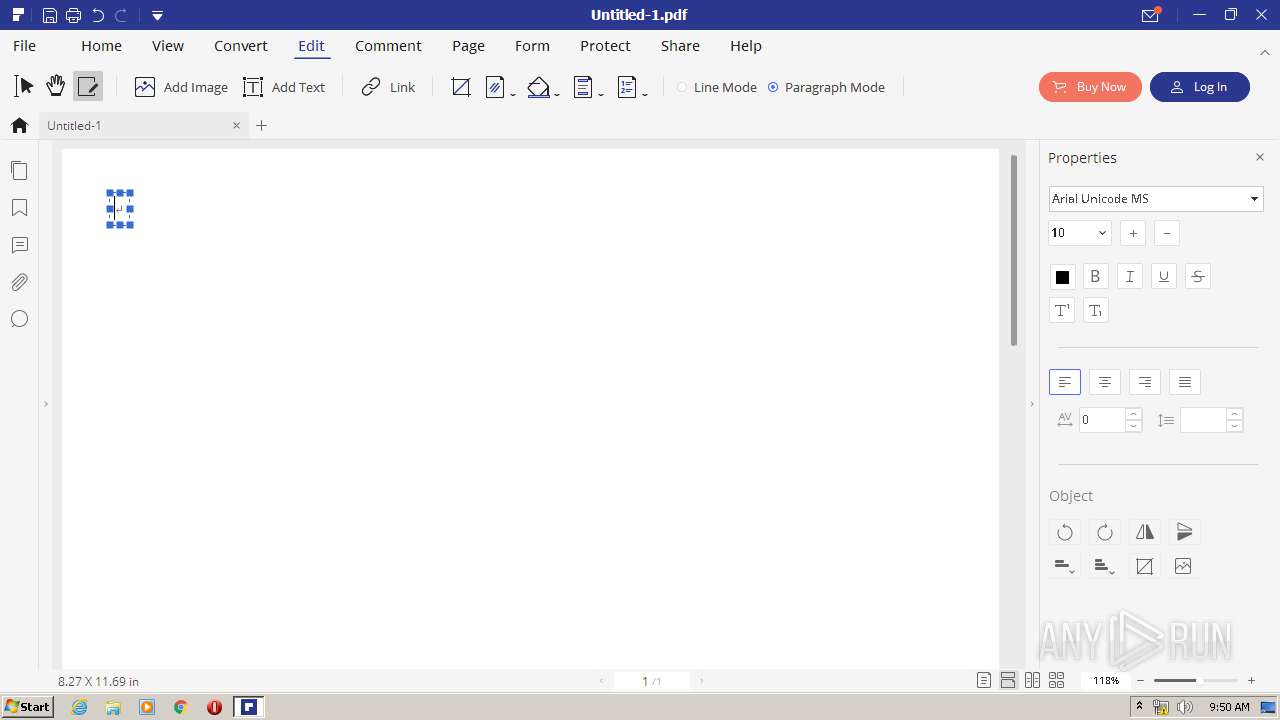1280x720 pixels.
Task: Open the Attachments paperclip panel
Action: pos(19,282)
